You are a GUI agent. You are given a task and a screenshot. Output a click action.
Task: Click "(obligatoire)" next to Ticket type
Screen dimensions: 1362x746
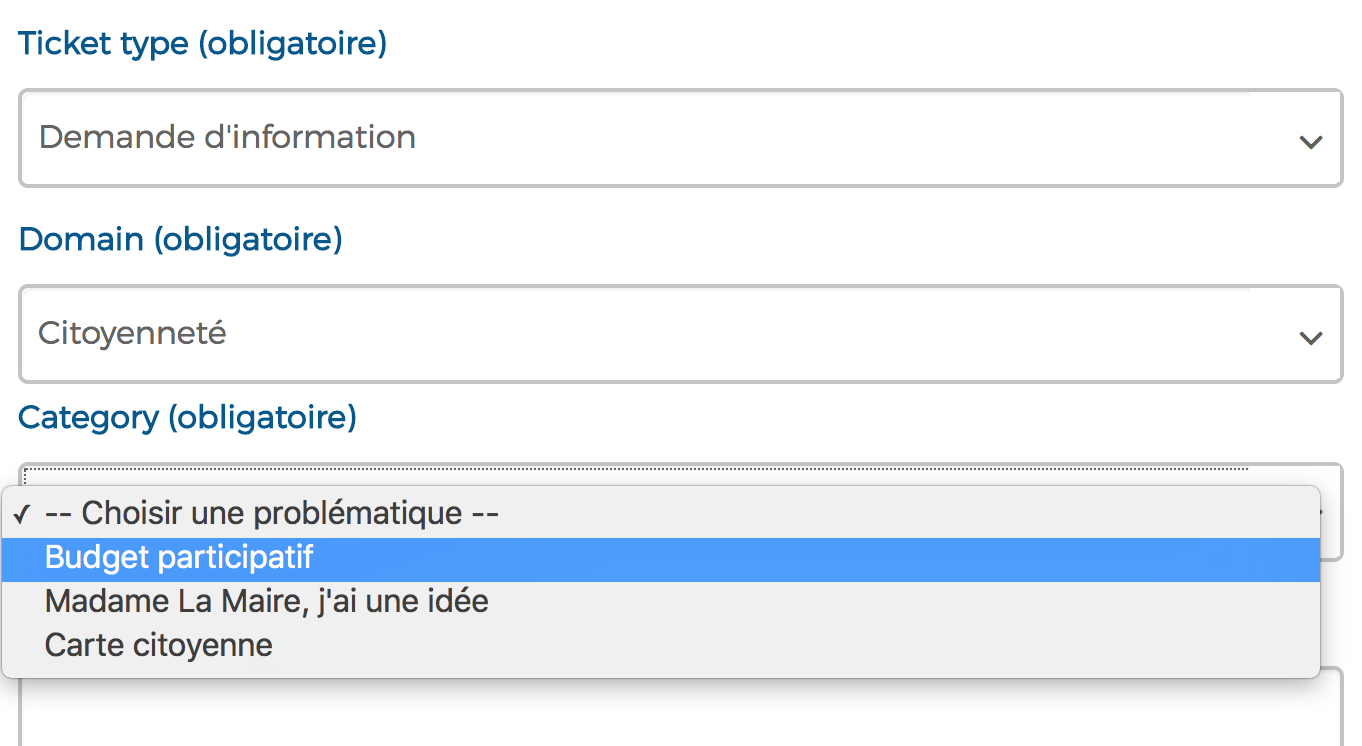pyautogui.click(x=292, y=44)
